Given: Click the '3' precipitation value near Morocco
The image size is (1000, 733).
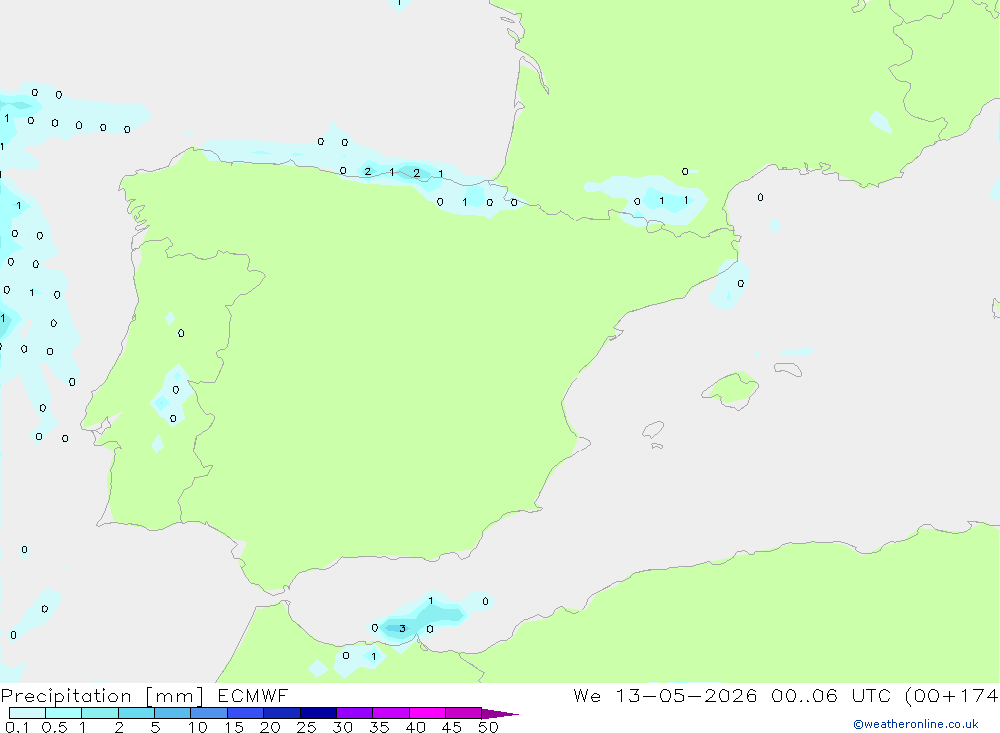Looking at the screenshot, I should click(402, 628).
